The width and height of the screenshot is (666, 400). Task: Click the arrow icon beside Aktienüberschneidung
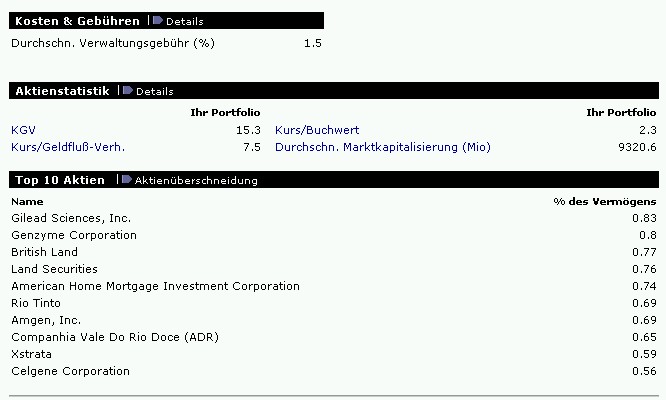(x=126, y=180)
